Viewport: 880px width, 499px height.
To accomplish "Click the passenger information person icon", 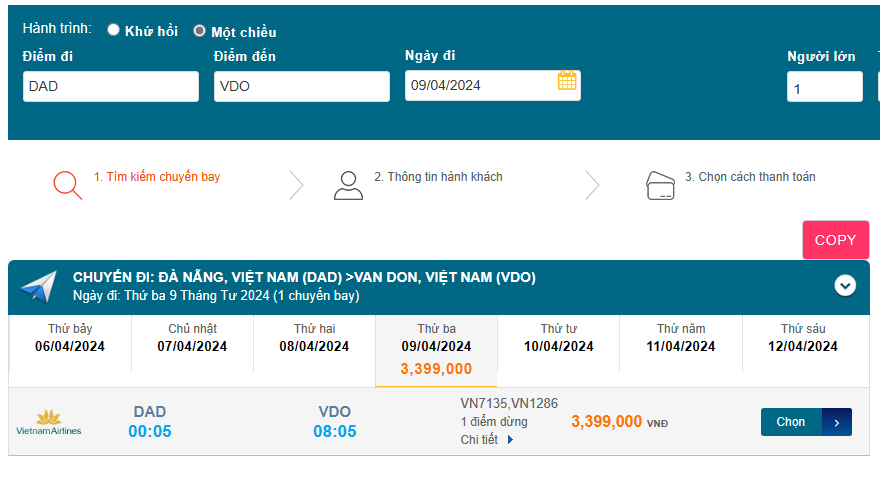I will coord(348,185).
